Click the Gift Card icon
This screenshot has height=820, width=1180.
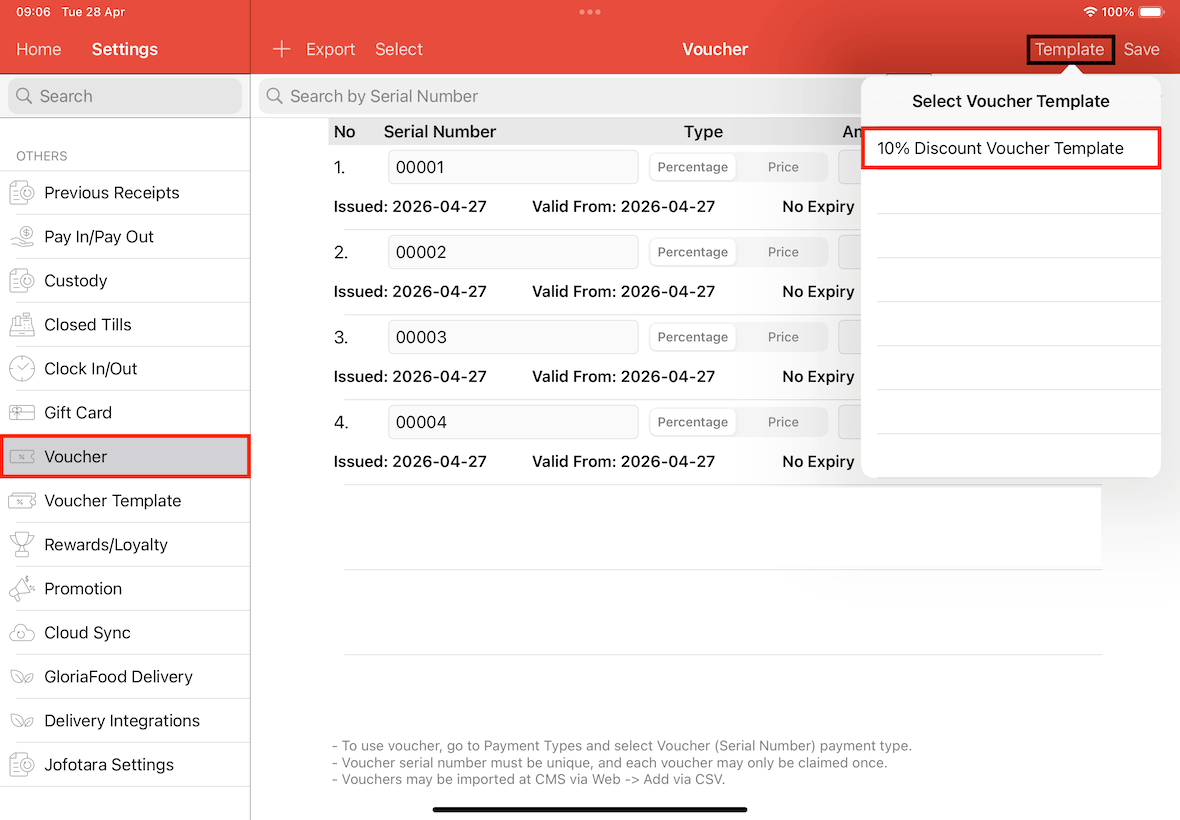point(22,413)
